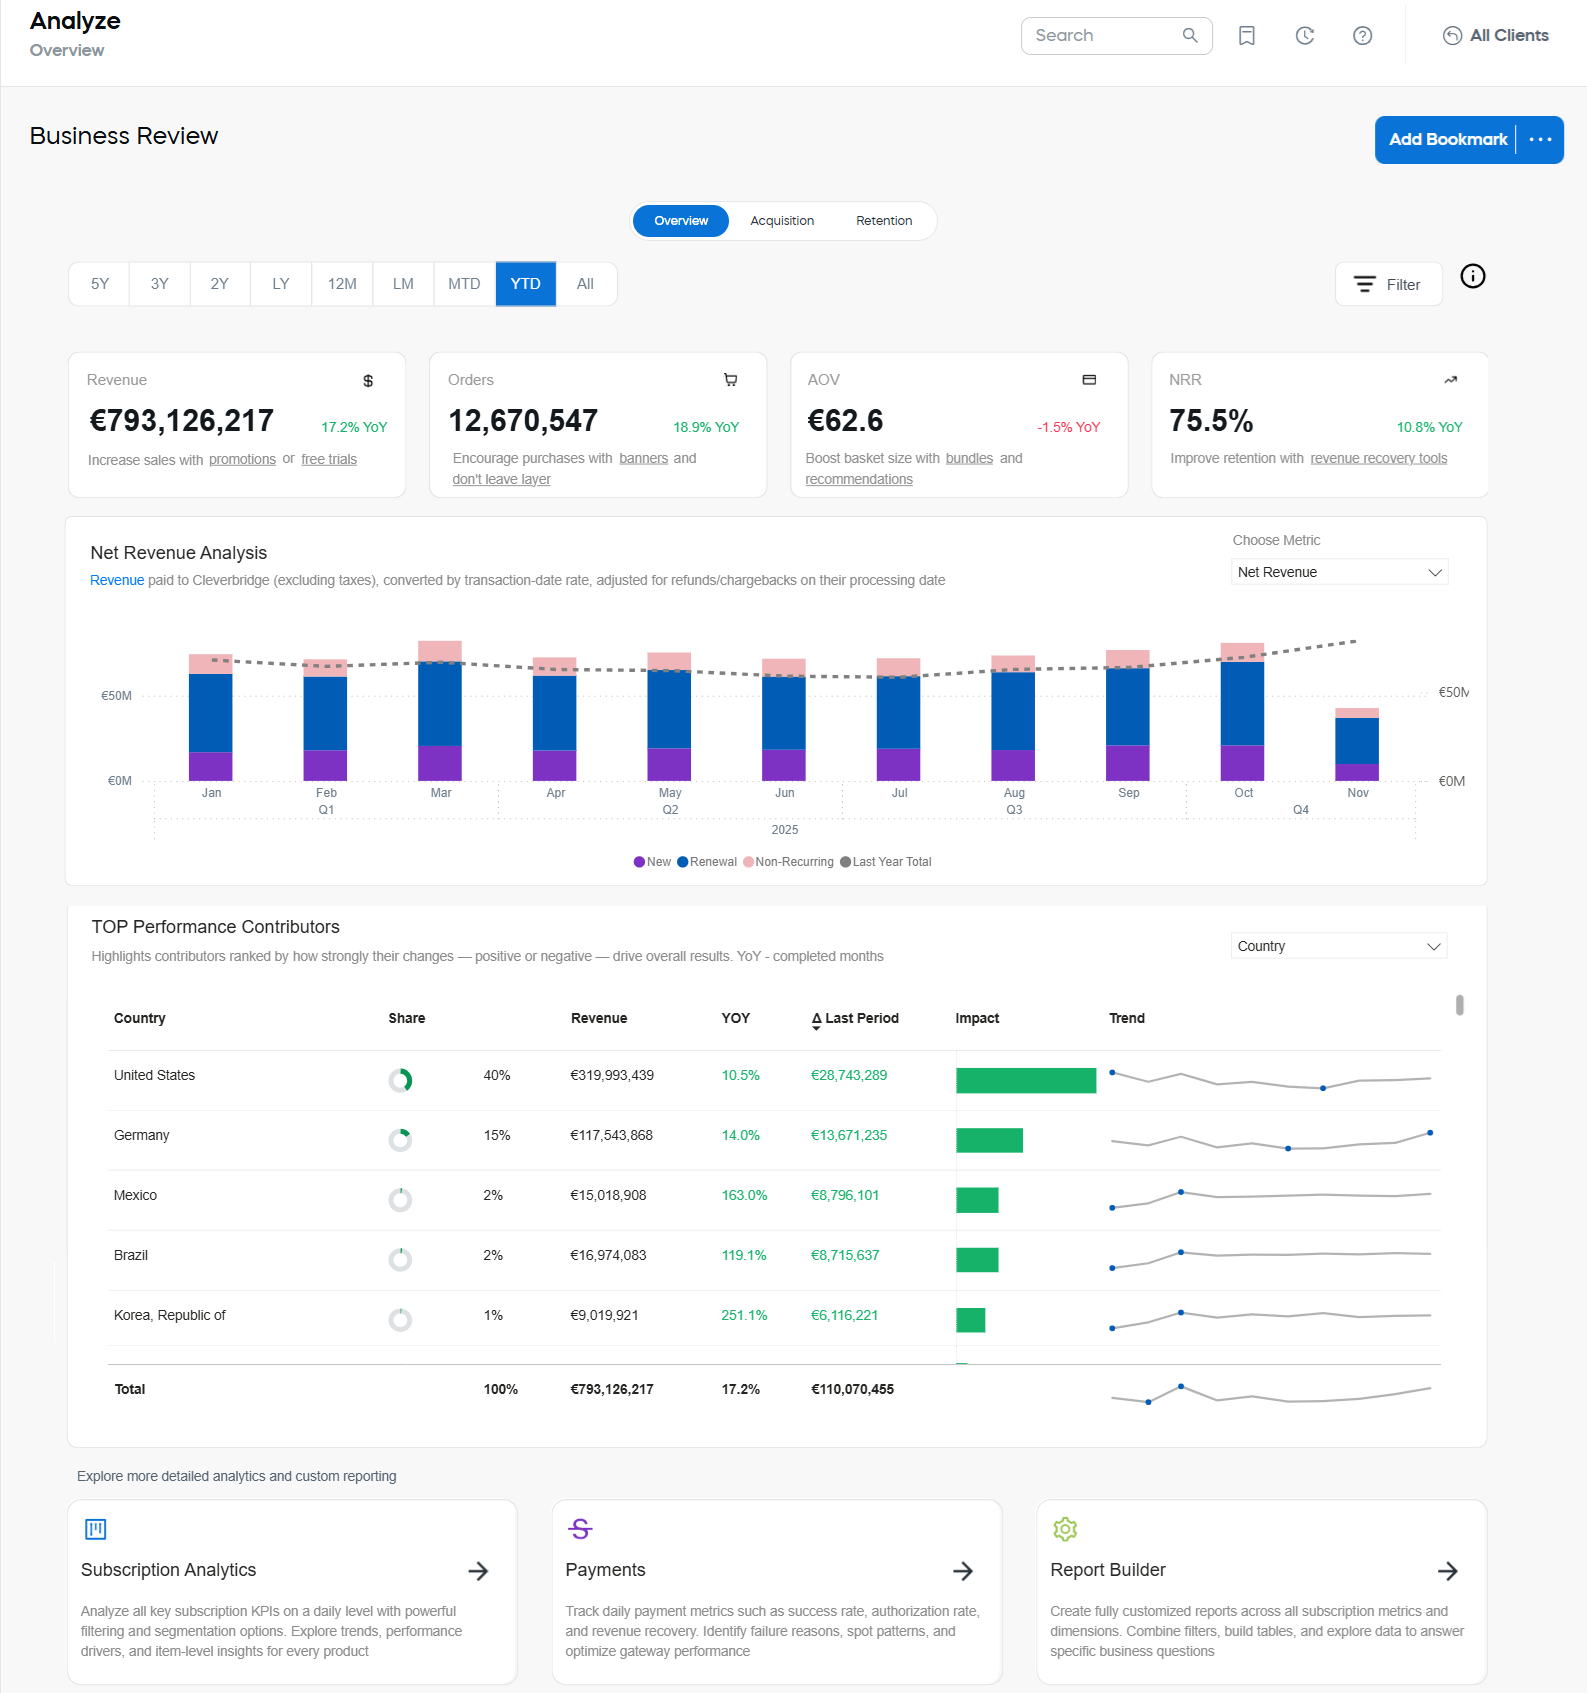Click the info icon beside Filter
This screenshot has width=1587, height=1693.
[x=1472, y=277]
